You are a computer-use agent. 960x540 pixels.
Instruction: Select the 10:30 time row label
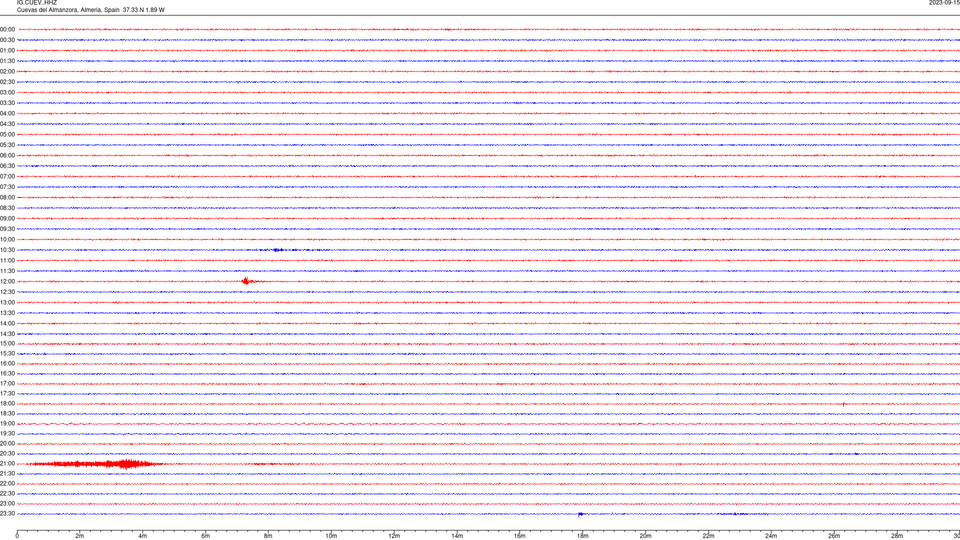click(x=7, y=250)
